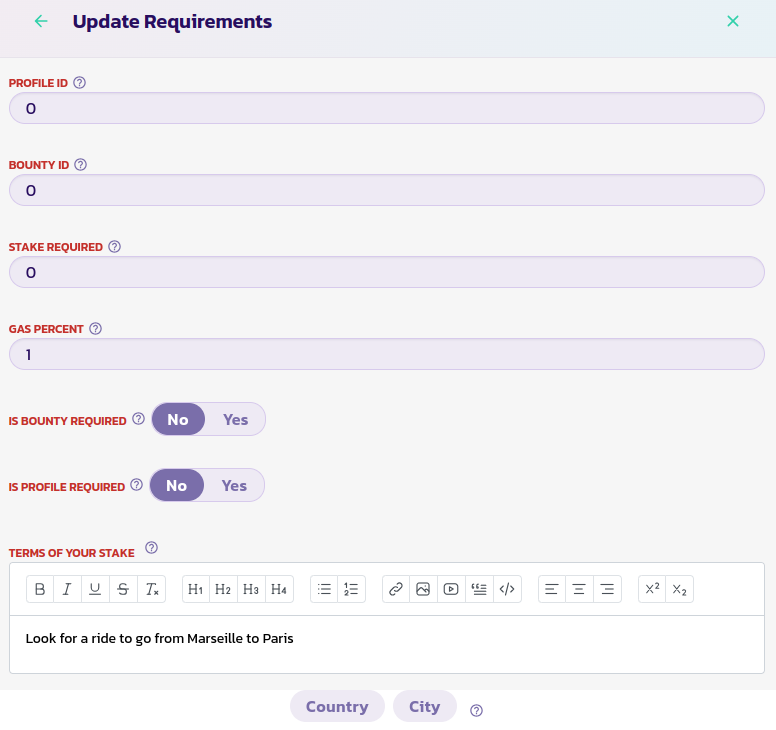Screen dimensions: 776x730
Task: Toggle bold formatting in editor toolbar
Action: pyautogui.click(x=40, y=590)
